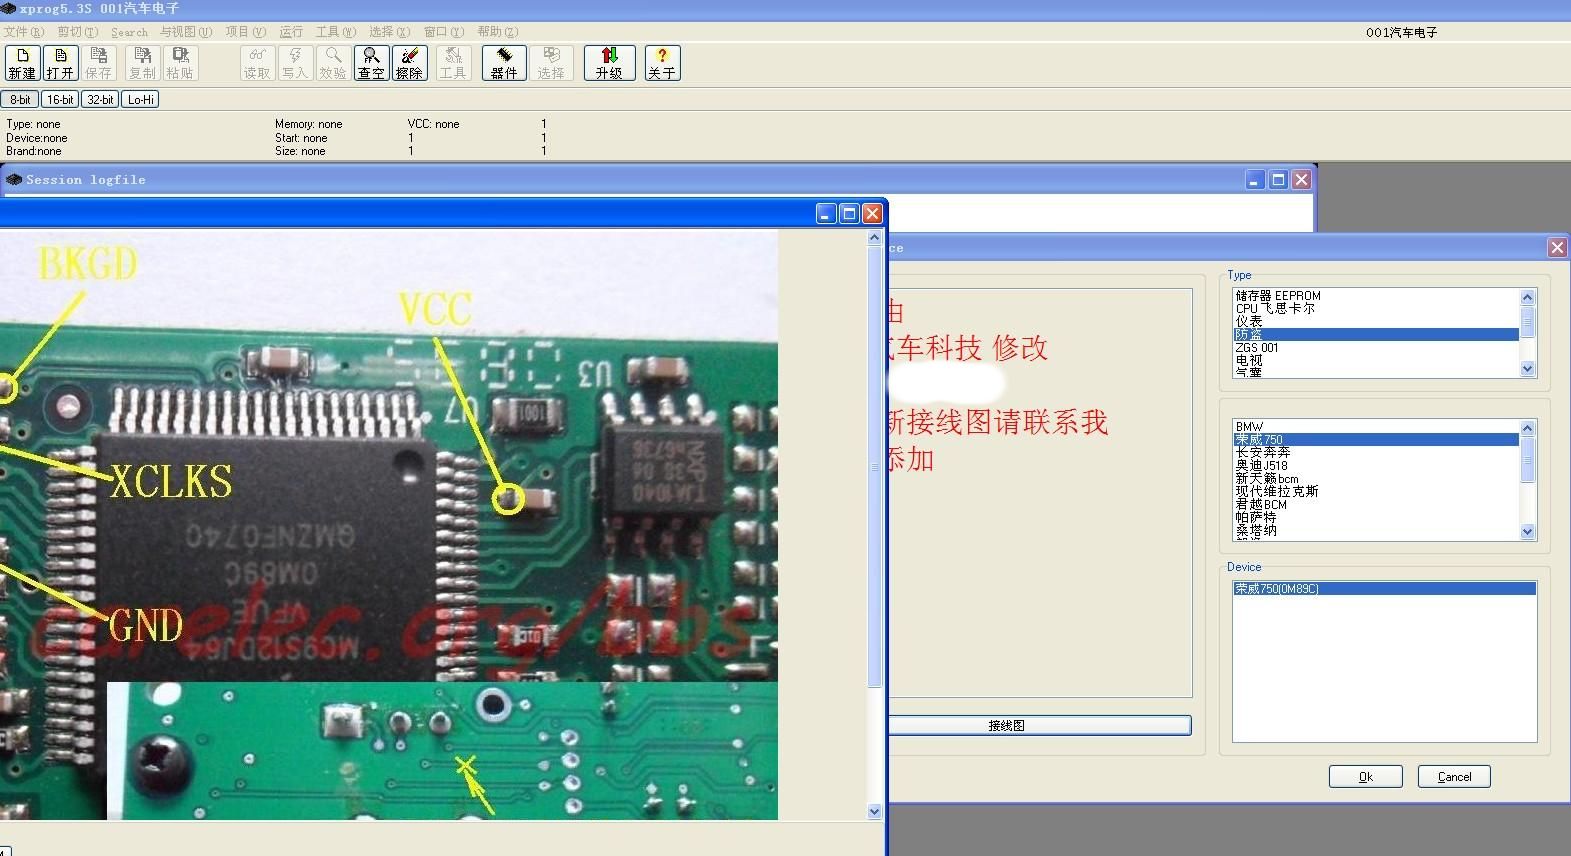Viewport: 1571px width, 856px height.
Task: Open the 选择 menu in menu bar
Action: pyautogui.click(x=389, y=32)
